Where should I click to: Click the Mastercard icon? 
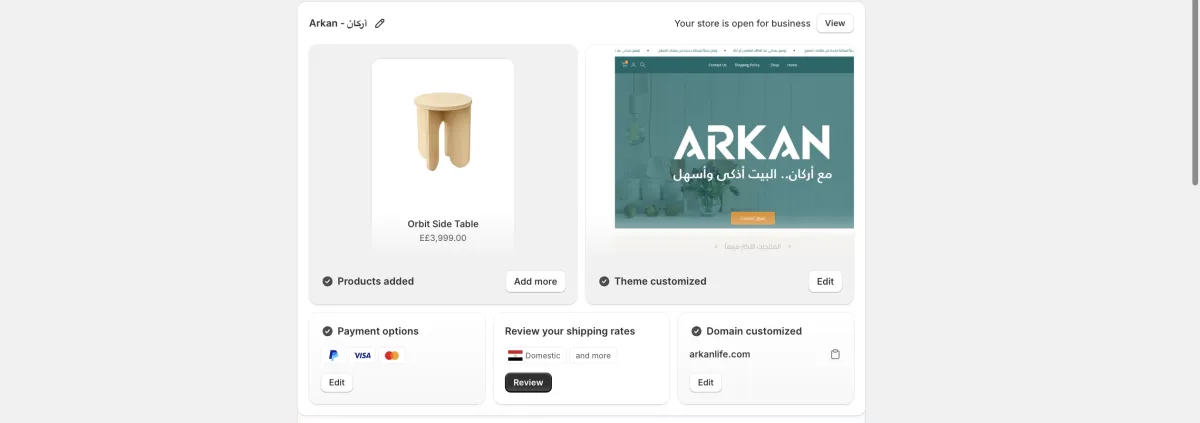click(391, 355)
